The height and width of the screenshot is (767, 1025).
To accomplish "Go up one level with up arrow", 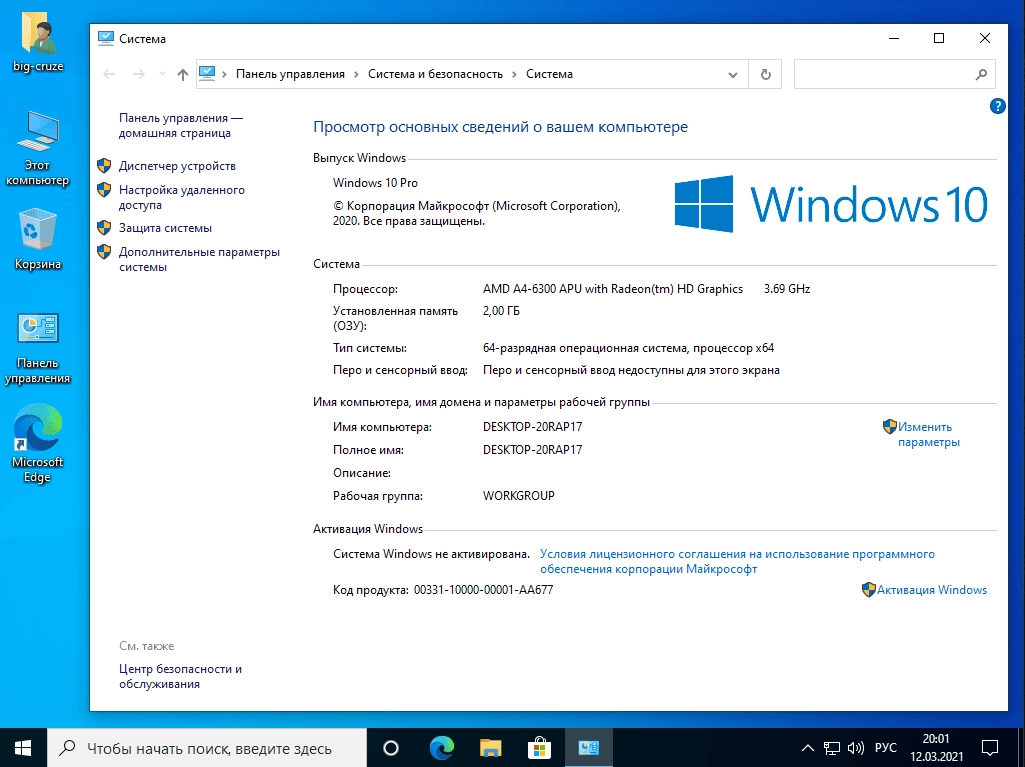I will point(182,75).
